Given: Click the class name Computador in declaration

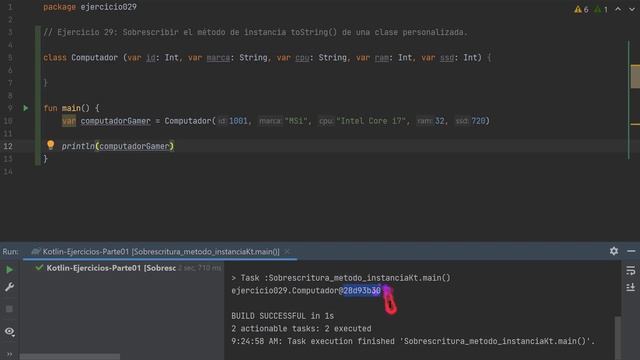Looking at the screenshot, I should (94, 58).
